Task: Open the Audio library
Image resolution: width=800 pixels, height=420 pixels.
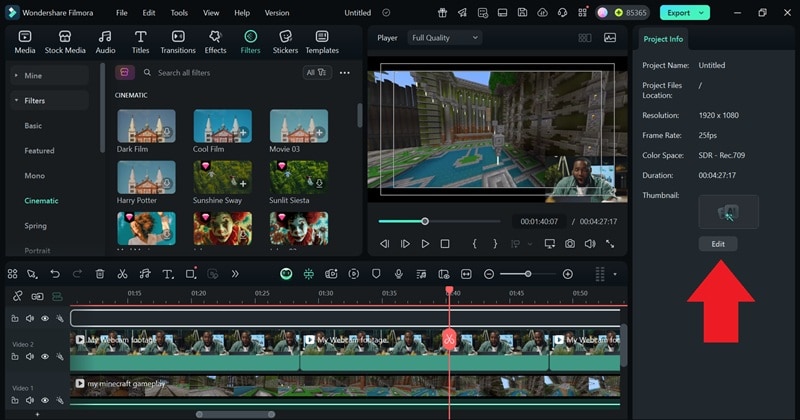Action: click(105, 42)
